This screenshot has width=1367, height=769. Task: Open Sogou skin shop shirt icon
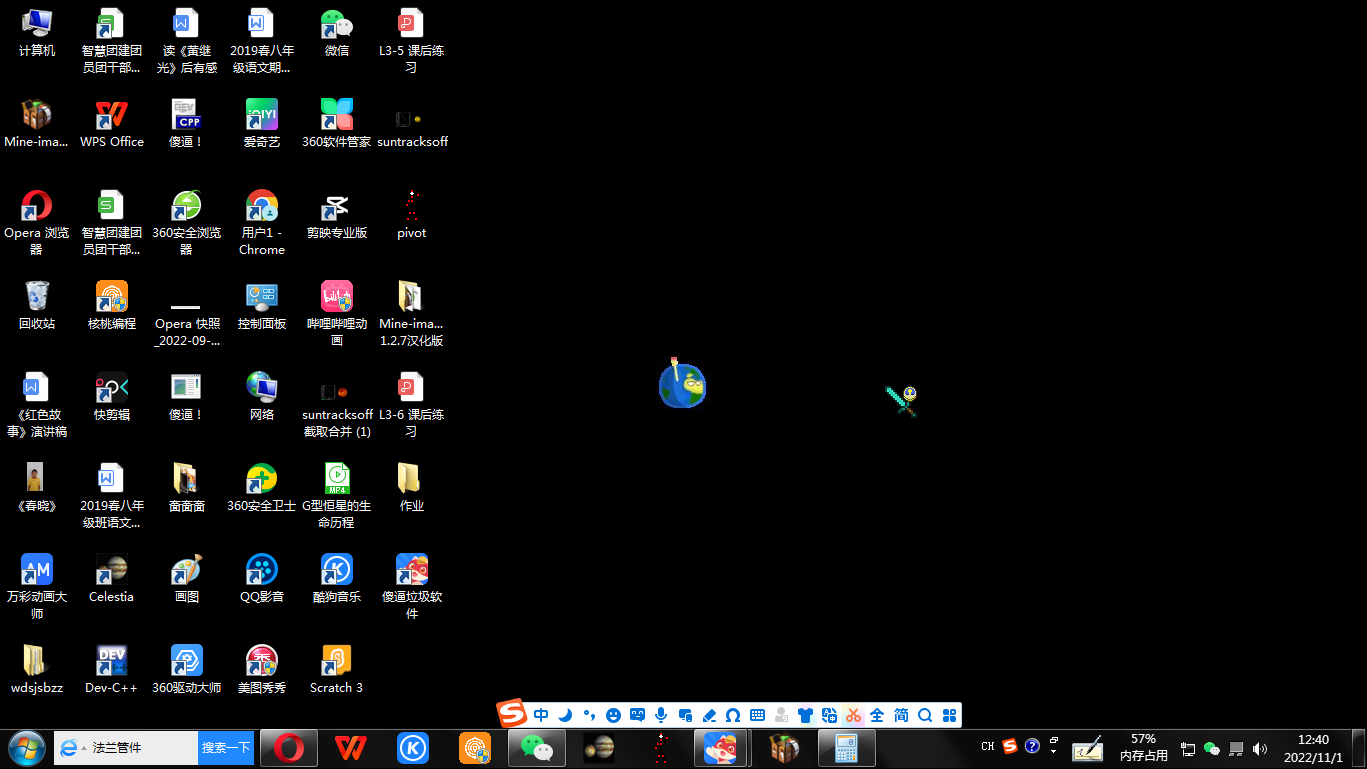tap(805, 715)
